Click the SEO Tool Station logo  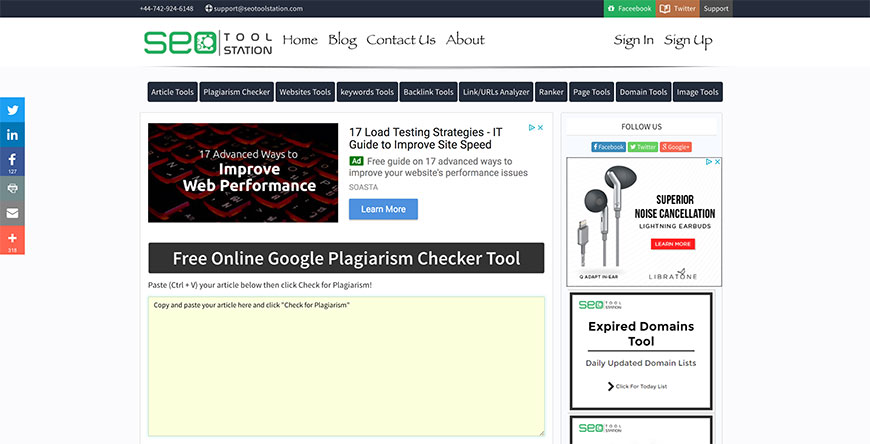207,41
